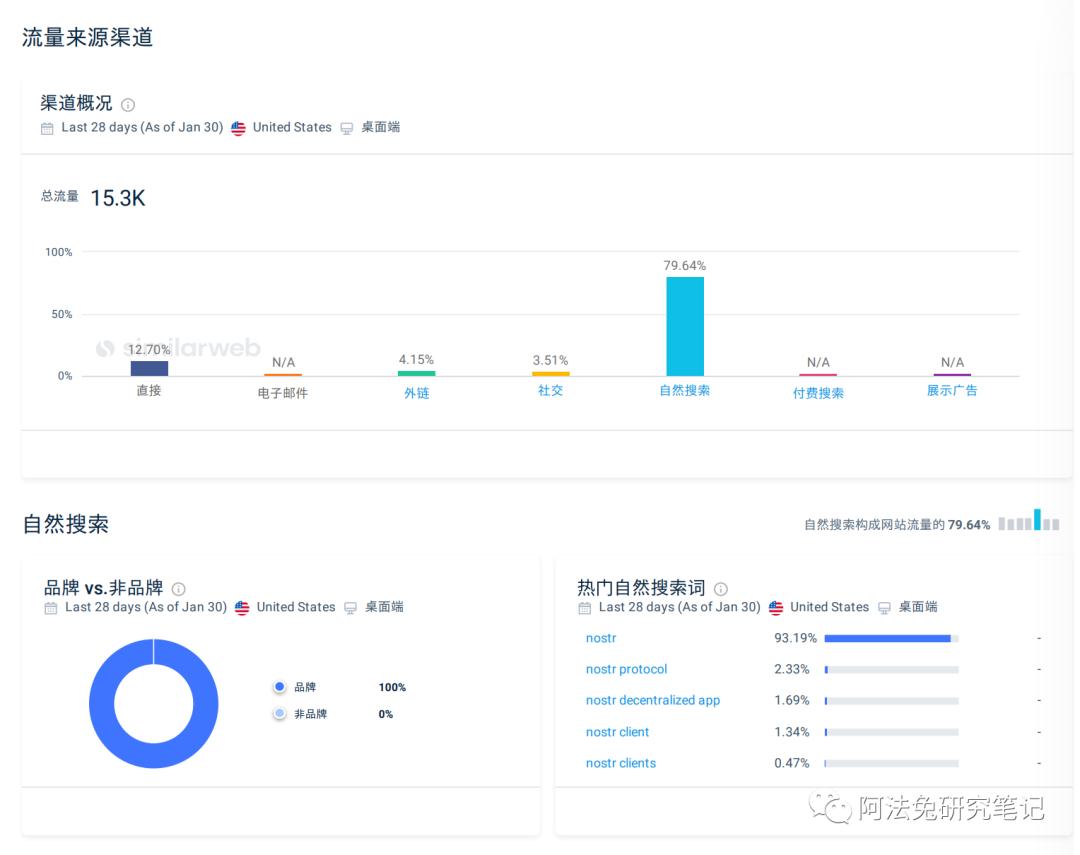Click US flag icon in 渠道概况 header
The width and height of the screenshot is (1080, 855).
pos(238,128)
